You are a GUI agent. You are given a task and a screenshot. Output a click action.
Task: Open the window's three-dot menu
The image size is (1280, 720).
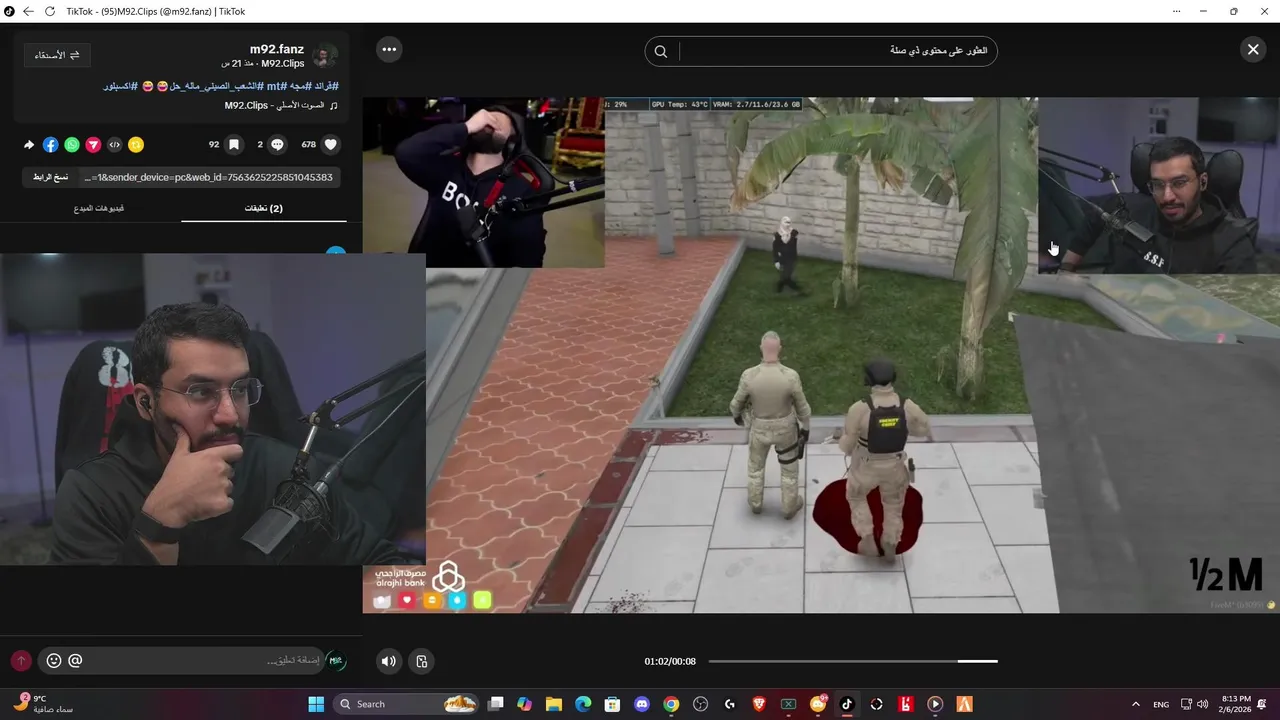[1176, 11]
